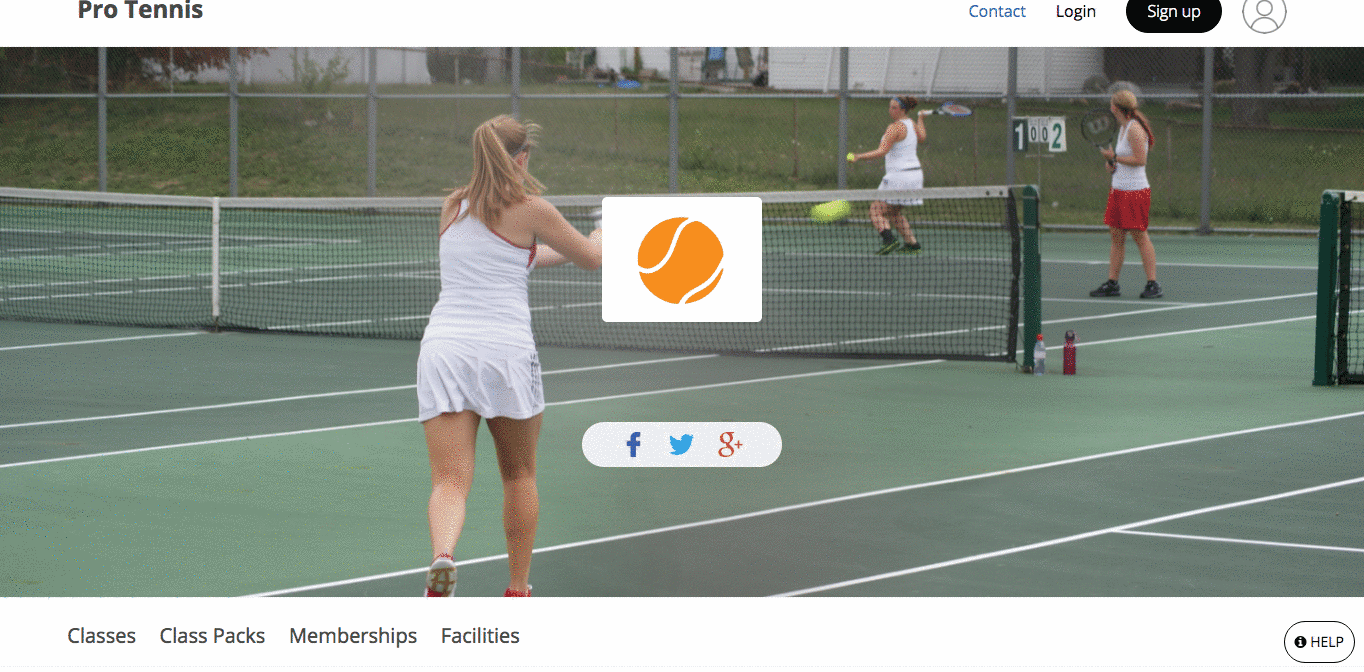The width and height of the screenshot is (1364, 672).
Task: Click the red water bottle by the net post
Action: click(1069, 353)
